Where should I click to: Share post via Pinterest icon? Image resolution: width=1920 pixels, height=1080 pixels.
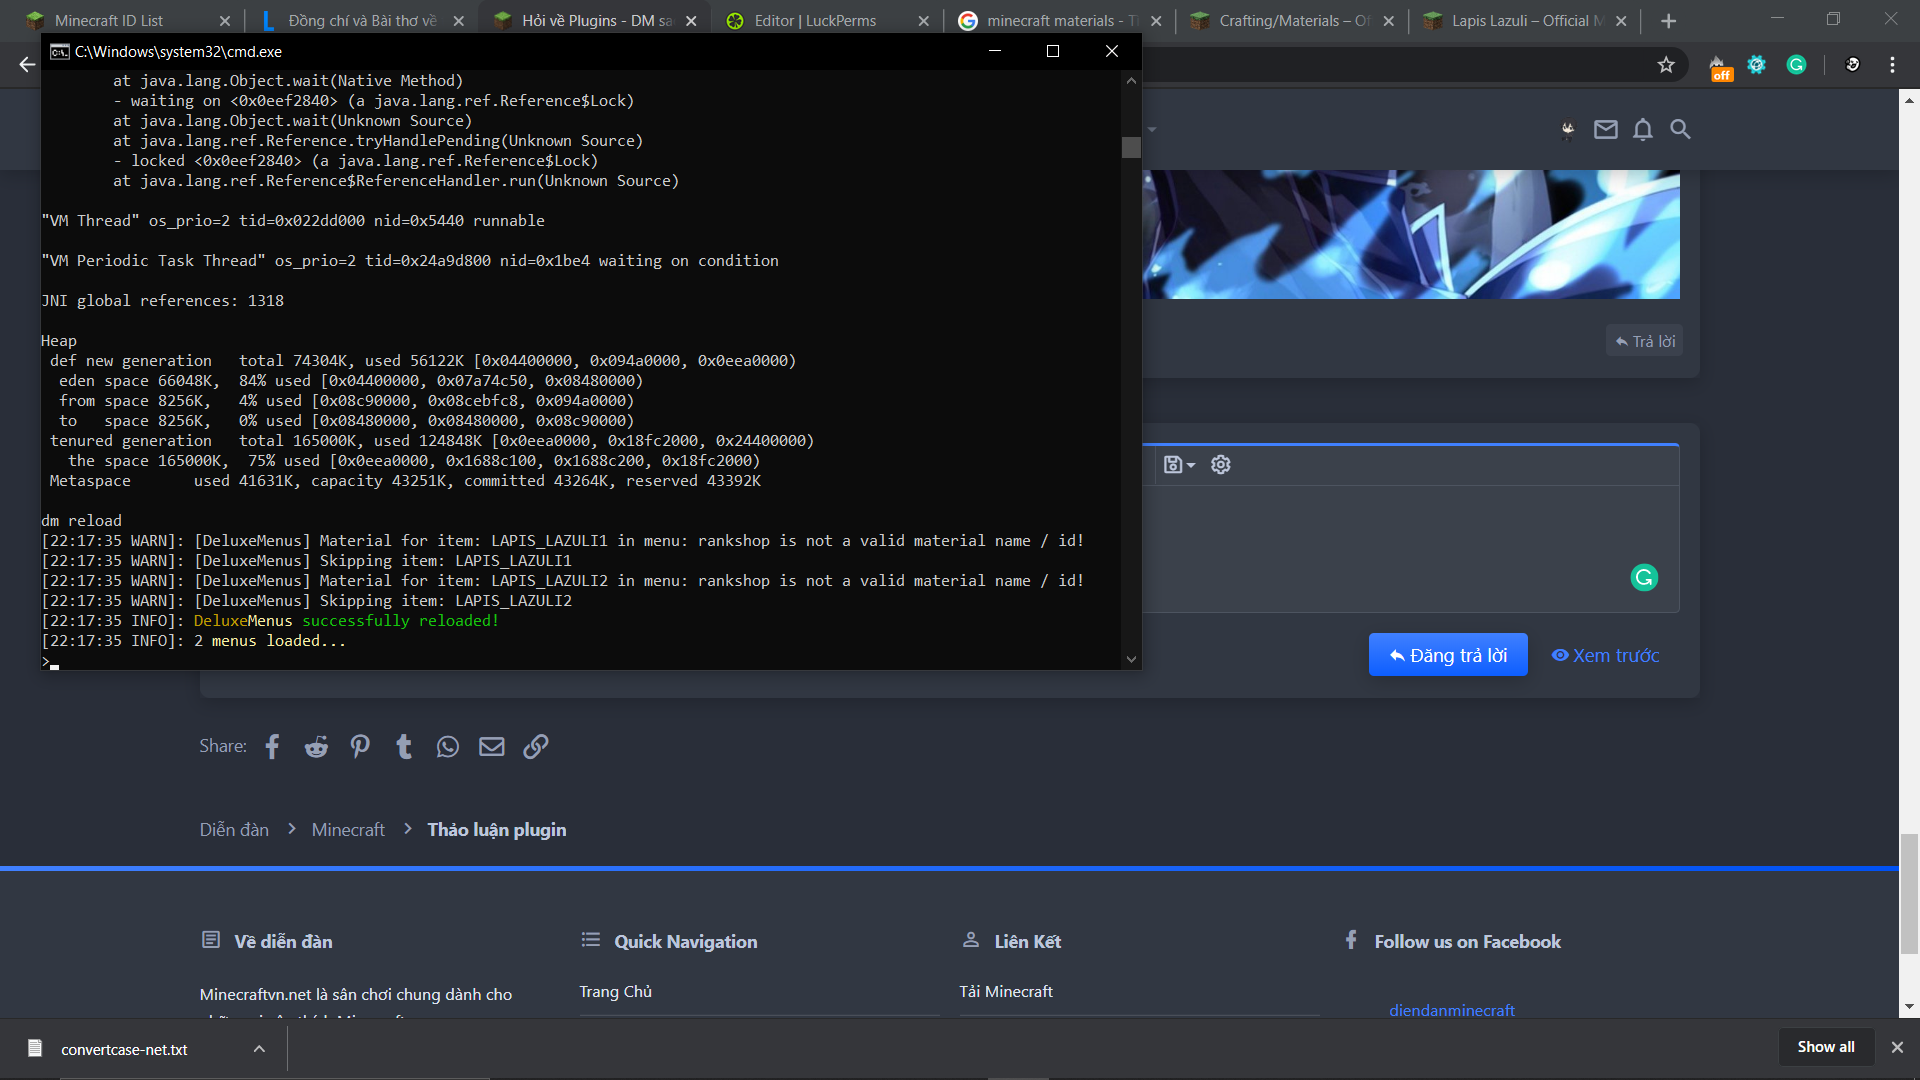[360, 747]
